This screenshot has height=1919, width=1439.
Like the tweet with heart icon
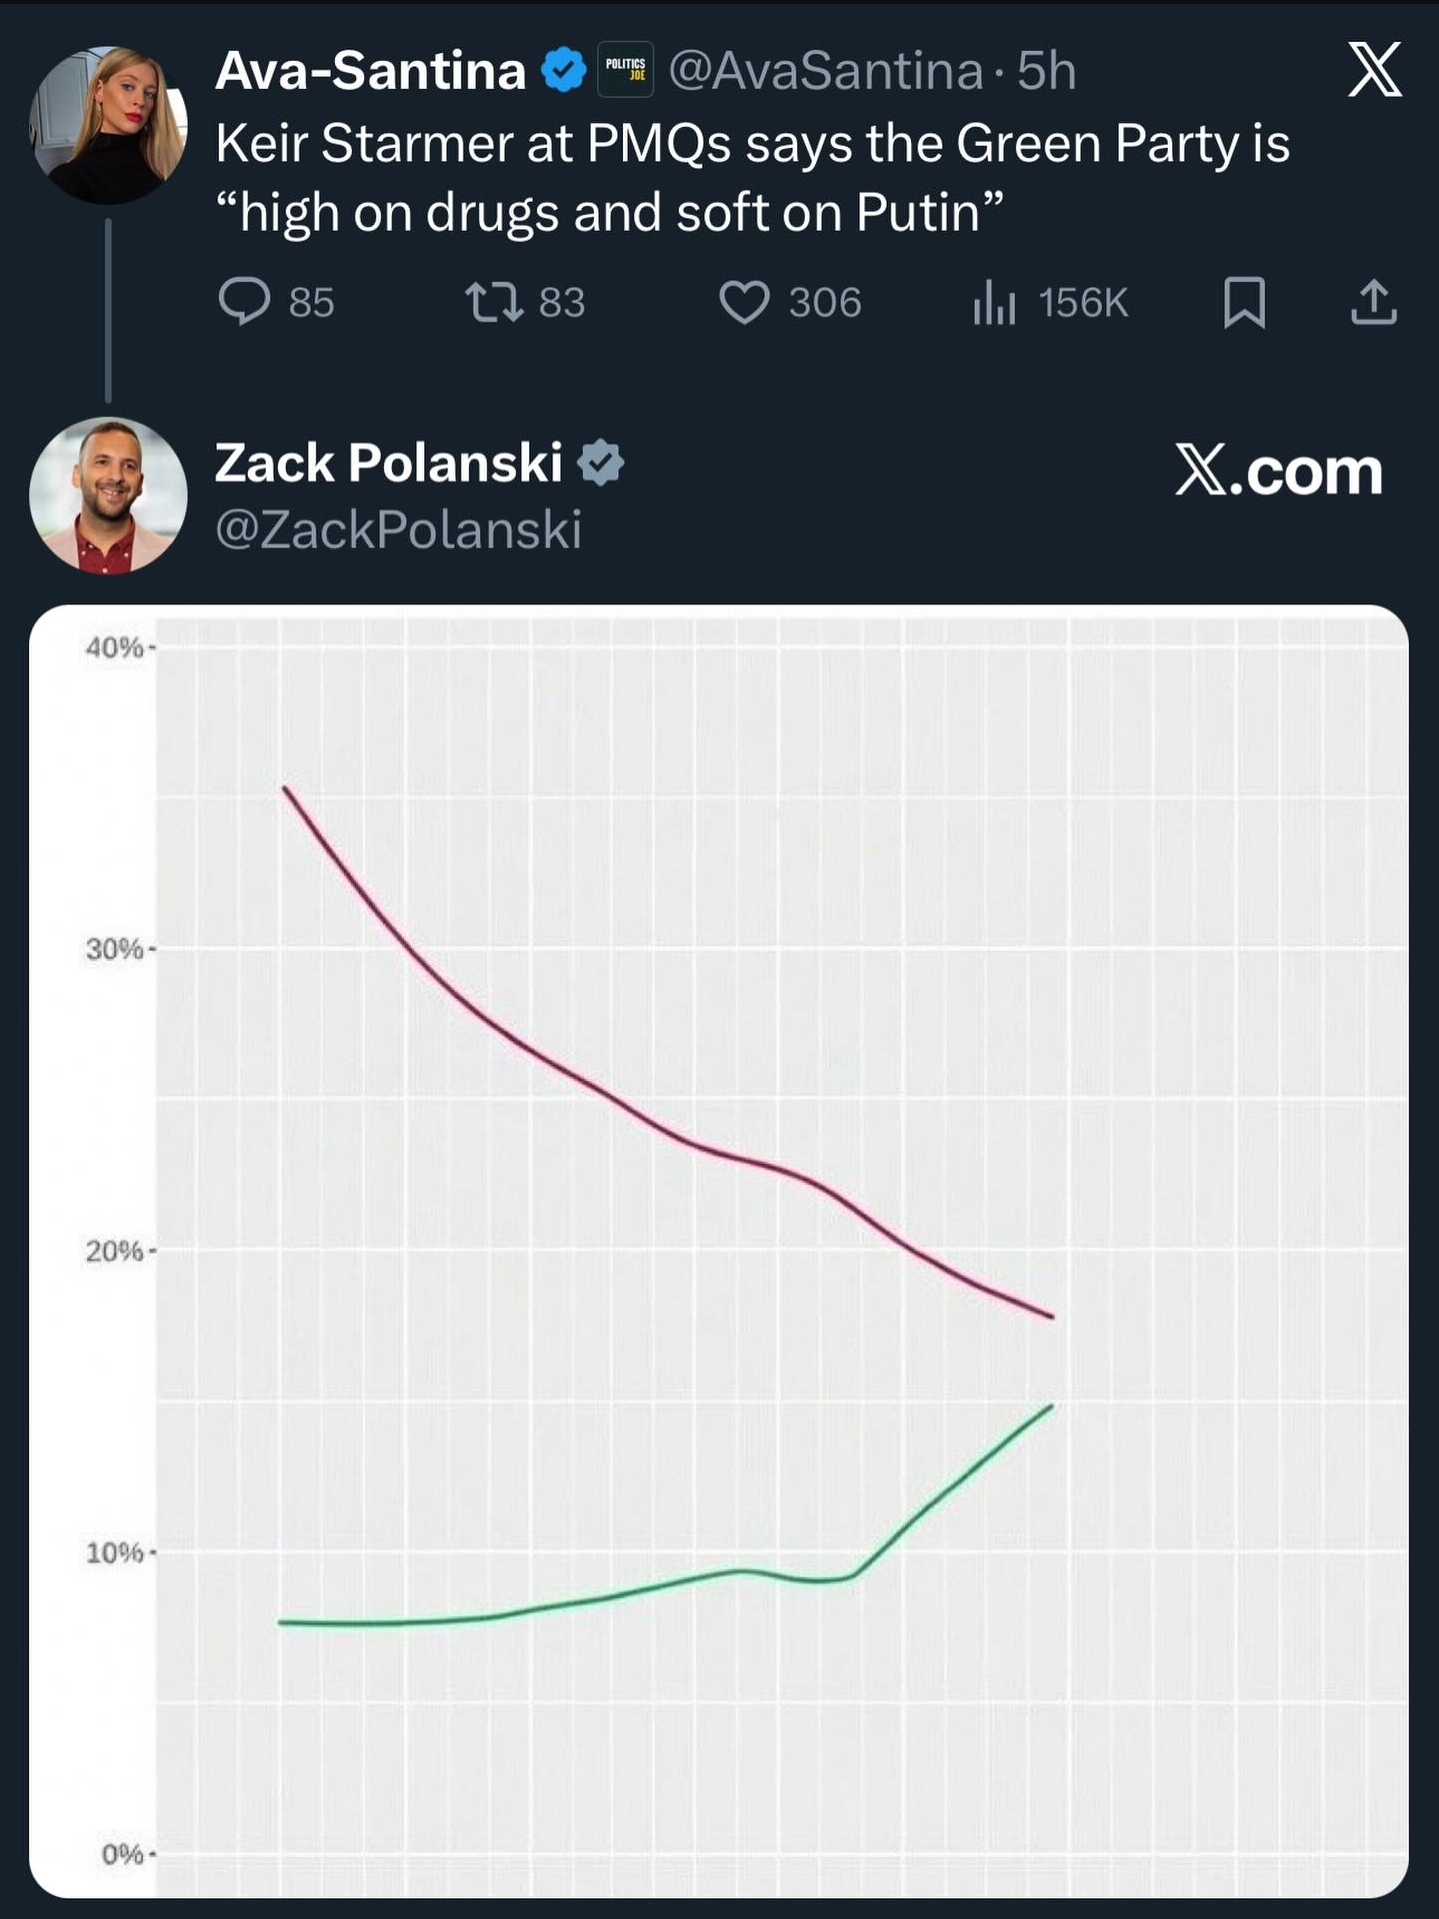pos(744,302)
